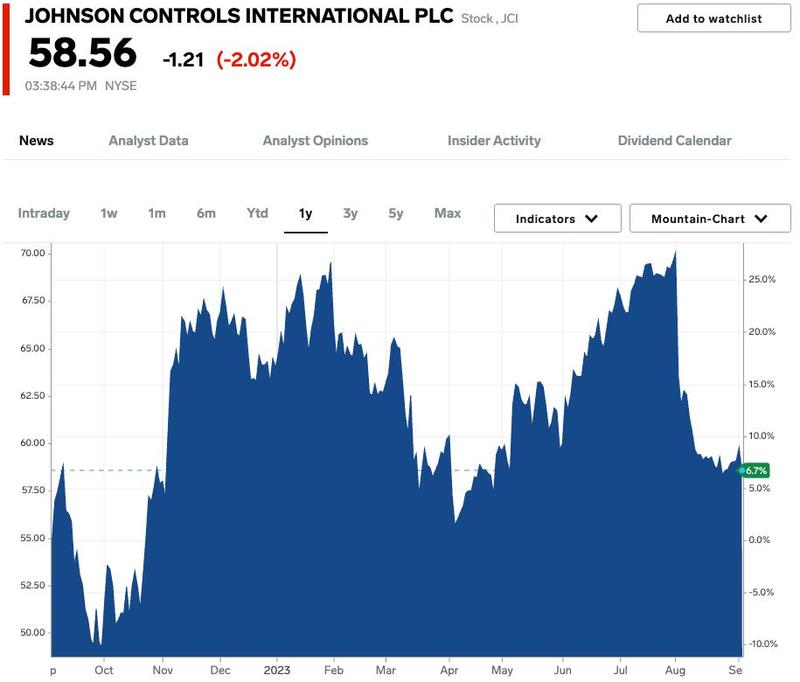Click the 0.0% right-axis label

click(x=759, y=540)
